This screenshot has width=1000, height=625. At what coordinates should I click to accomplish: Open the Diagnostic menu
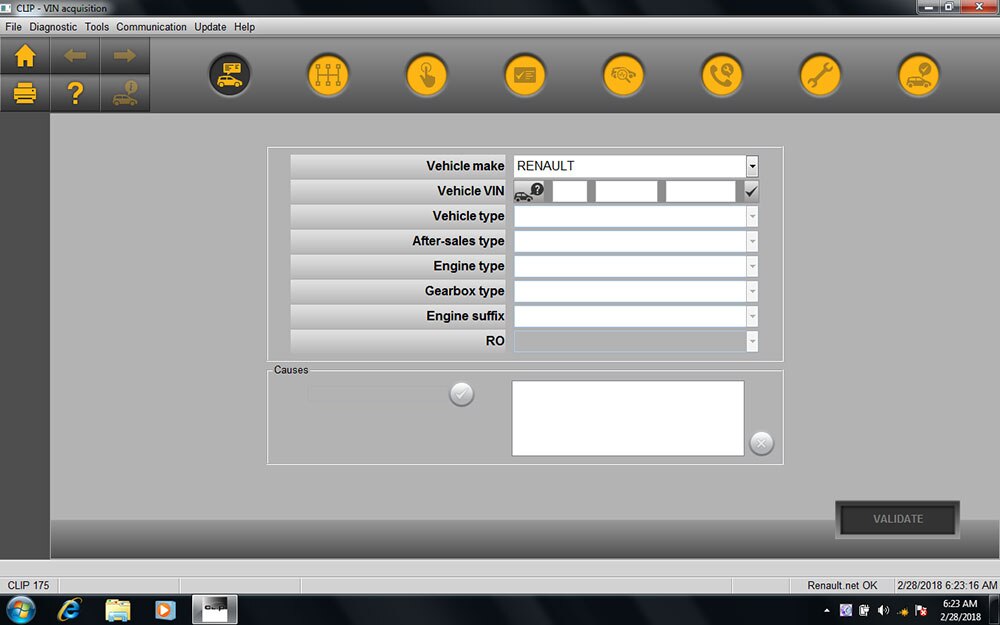[x=54, y=27]
